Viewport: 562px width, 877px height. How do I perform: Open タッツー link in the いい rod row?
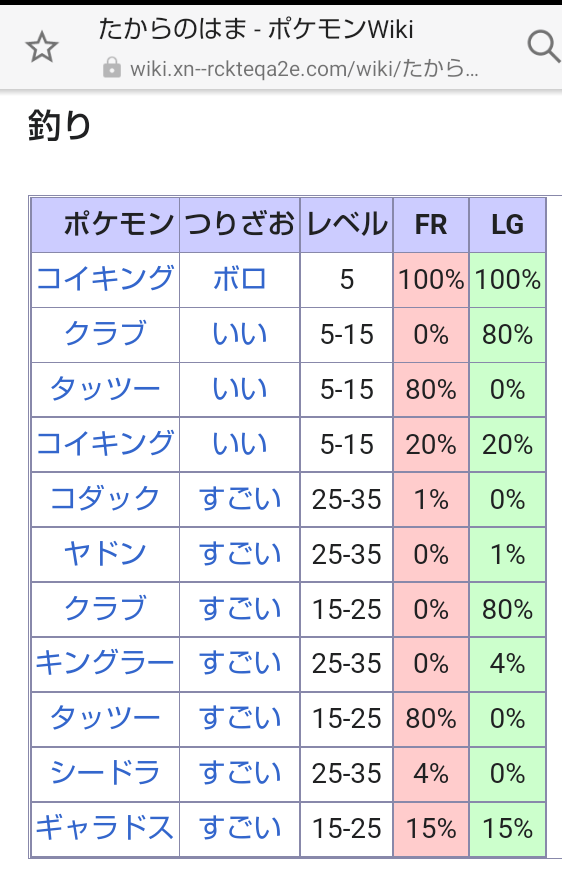(105, 389)
